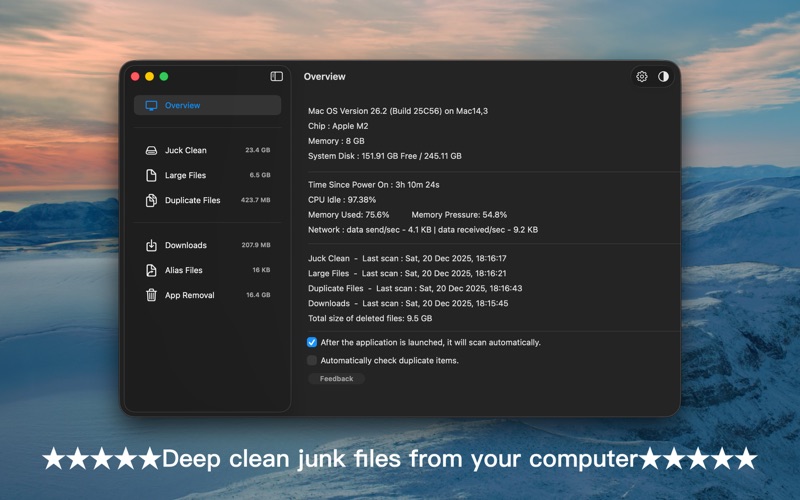The width and height of the screenshot is (800, 500).
Task: Open the Downloads section label
Action: tap(186, 245)
